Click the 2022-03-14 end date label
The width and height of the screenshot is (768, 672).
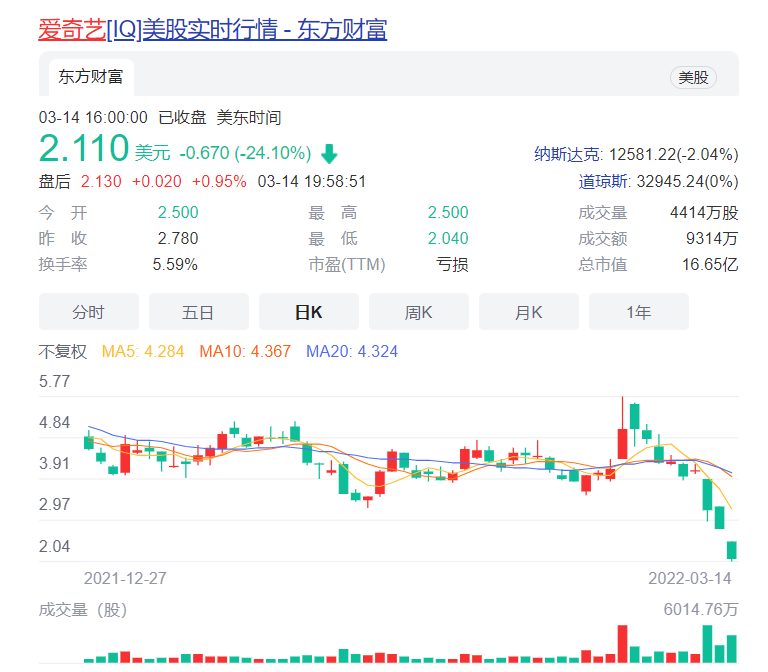tap(690, 578)
